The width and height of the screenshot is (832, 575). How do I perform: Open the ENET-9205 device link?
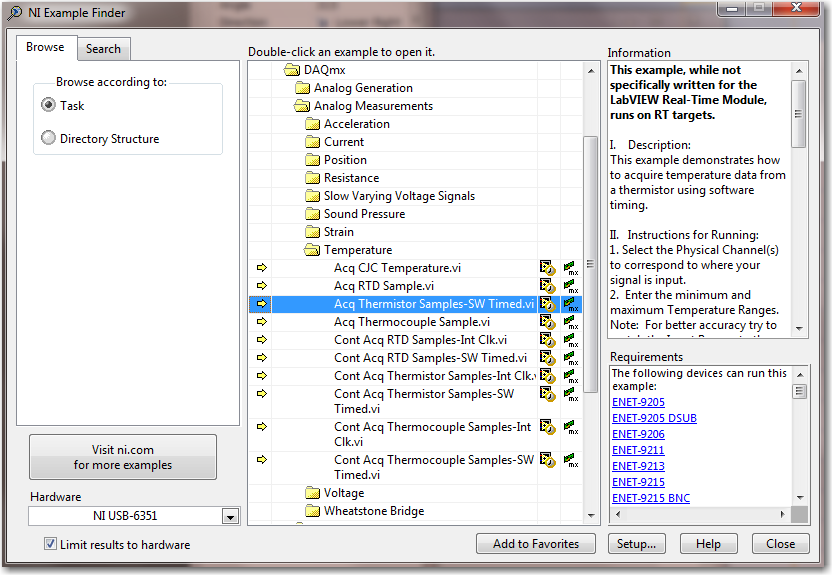(638, 402)
